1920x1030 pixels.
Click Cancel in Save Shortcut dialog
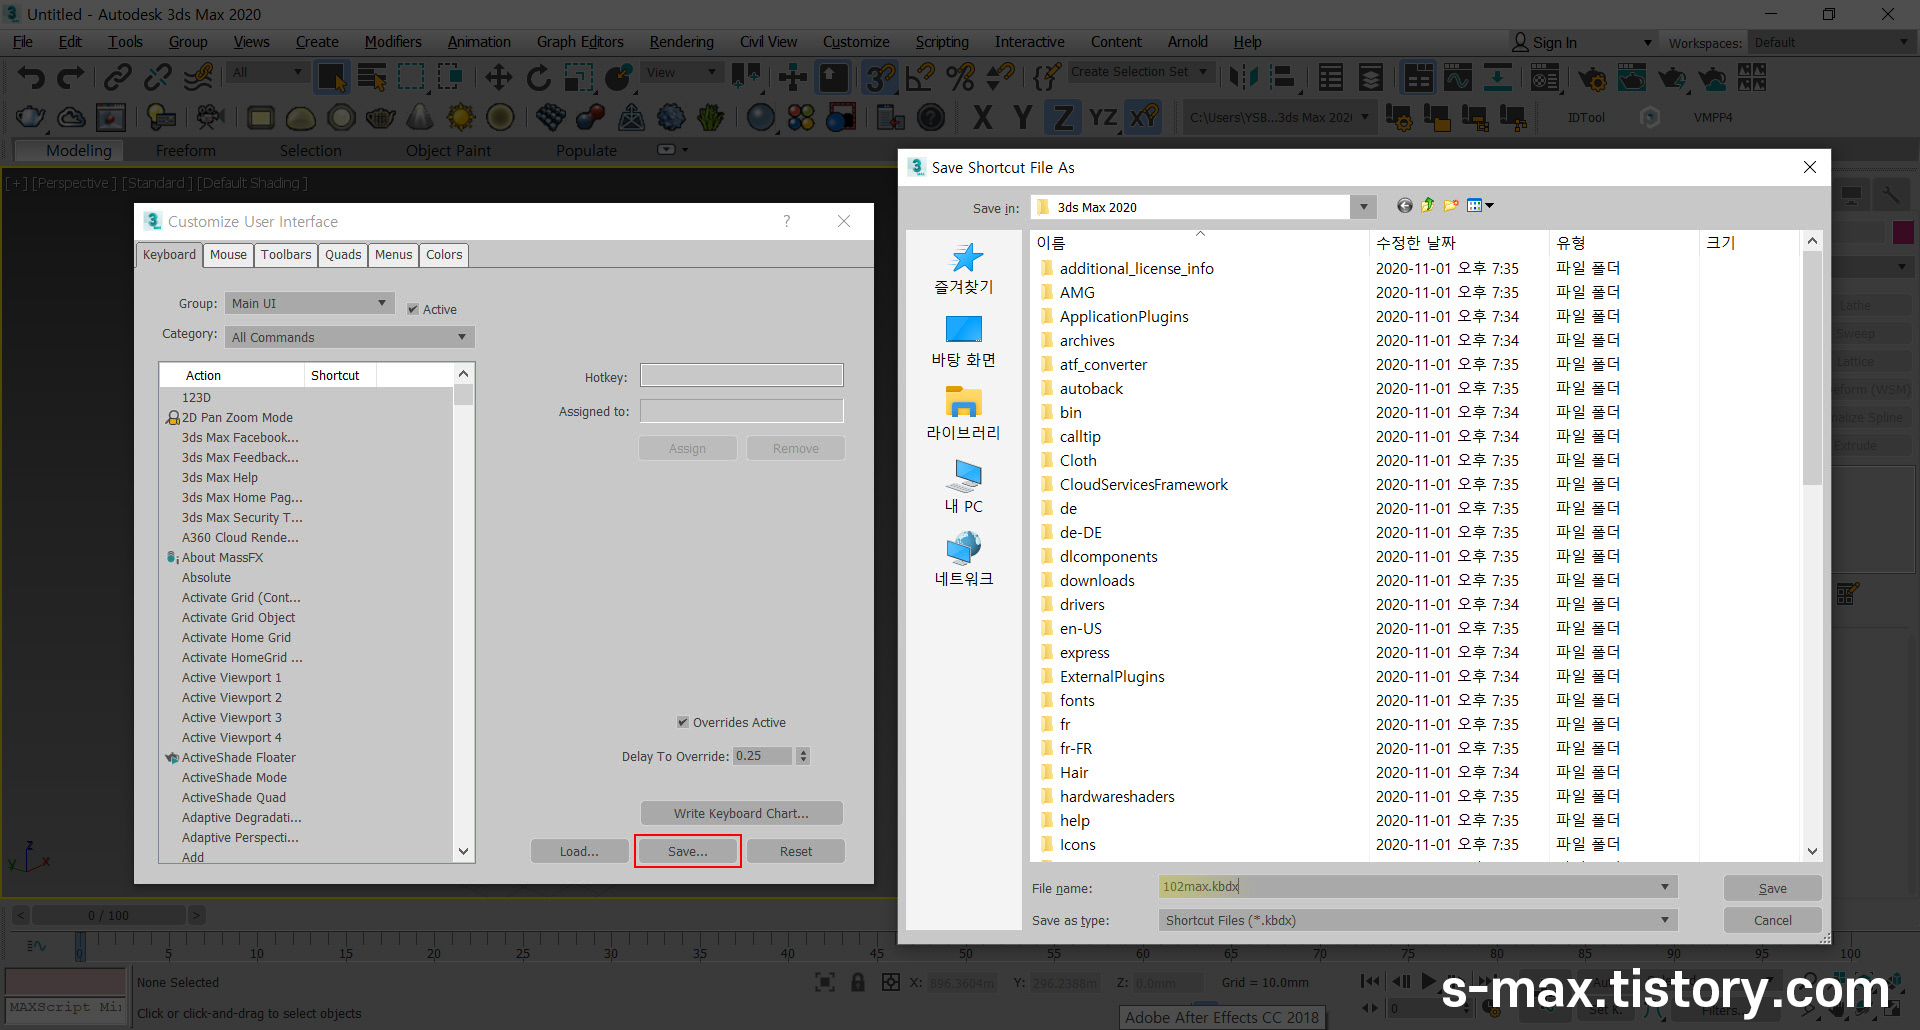coord(1772,920)
